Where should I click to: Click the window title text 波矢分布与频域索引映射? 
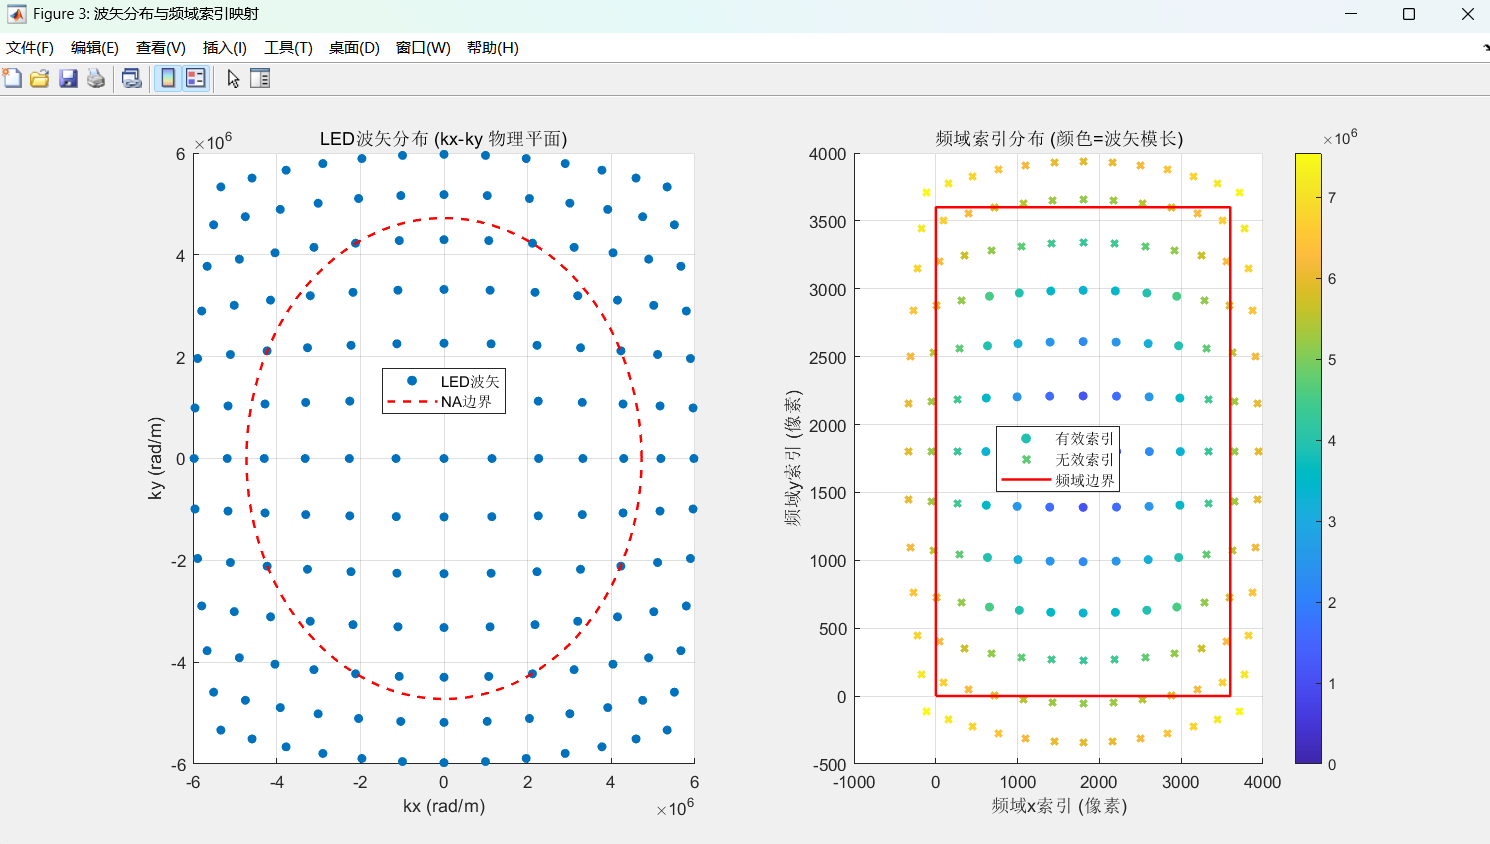[x=176, y=14]
